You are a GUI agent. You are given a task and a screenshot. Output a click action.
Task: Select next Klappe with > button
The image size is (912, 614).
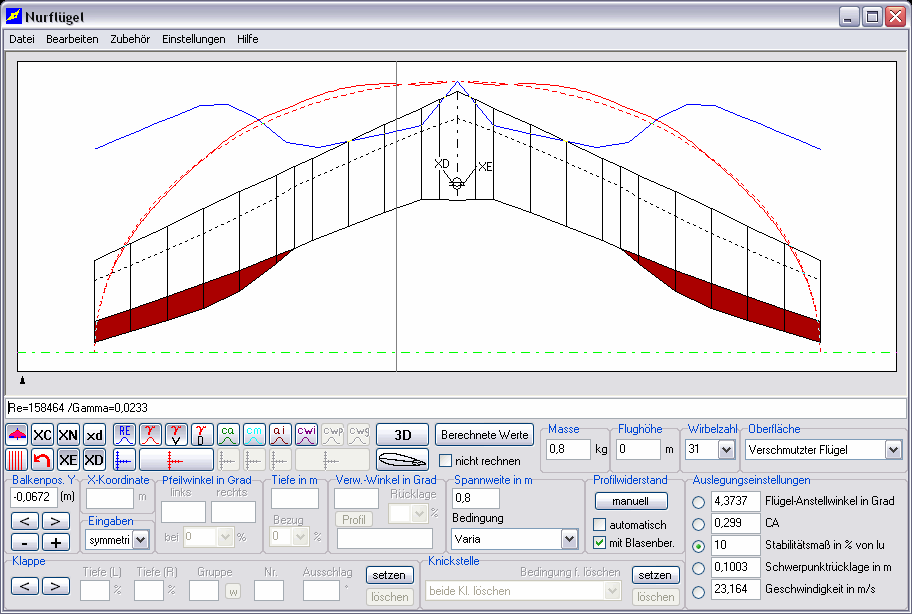click(55, 586)
